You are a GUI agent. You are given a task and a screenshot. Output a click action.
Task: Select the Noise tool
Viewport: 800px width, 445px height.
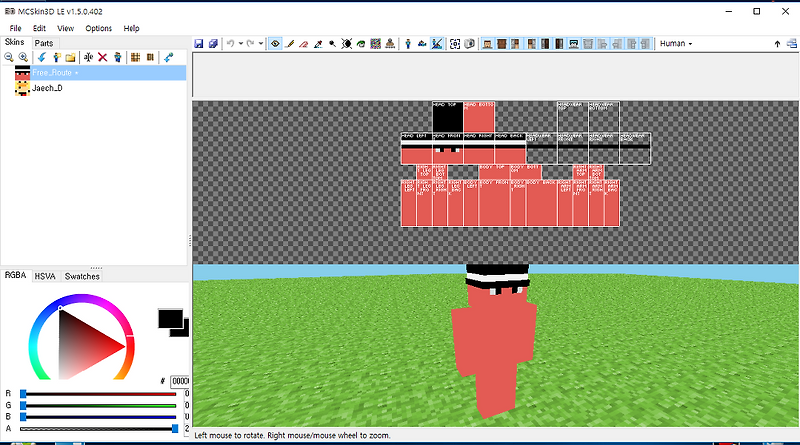point(376,44)
